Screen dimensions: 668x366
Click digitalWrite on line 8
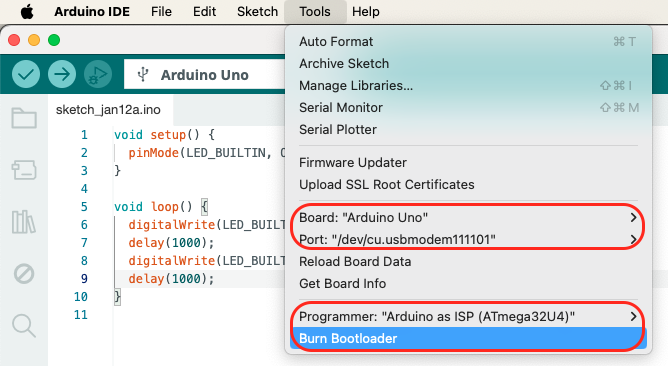pos(172,261)
